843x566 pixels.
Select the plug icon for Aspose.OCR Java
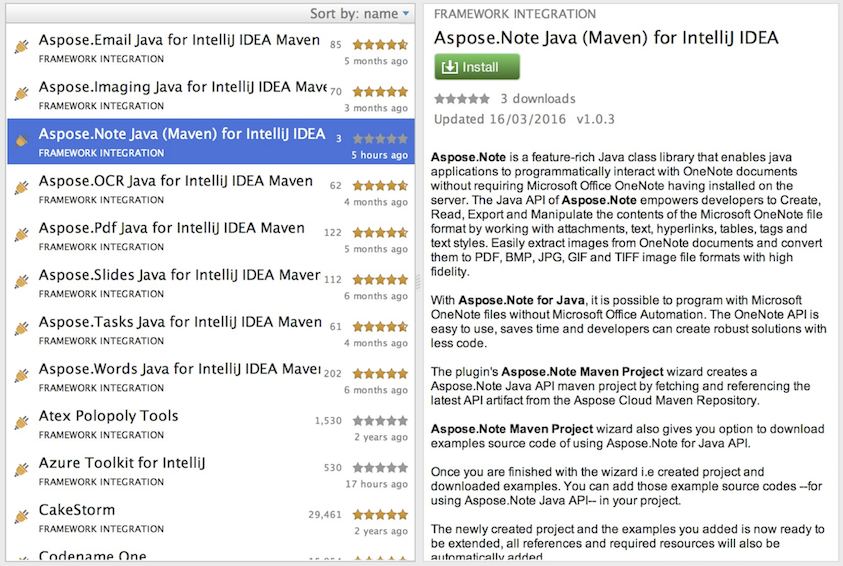tap(22, 188)
